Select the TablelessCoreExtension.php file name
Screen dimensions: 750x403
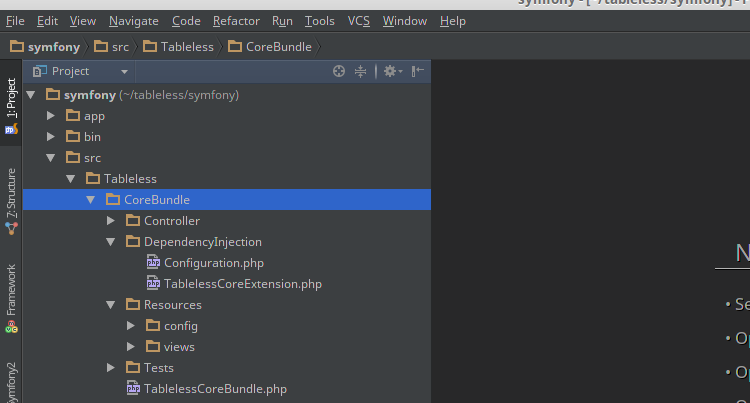tap(243, 284)
